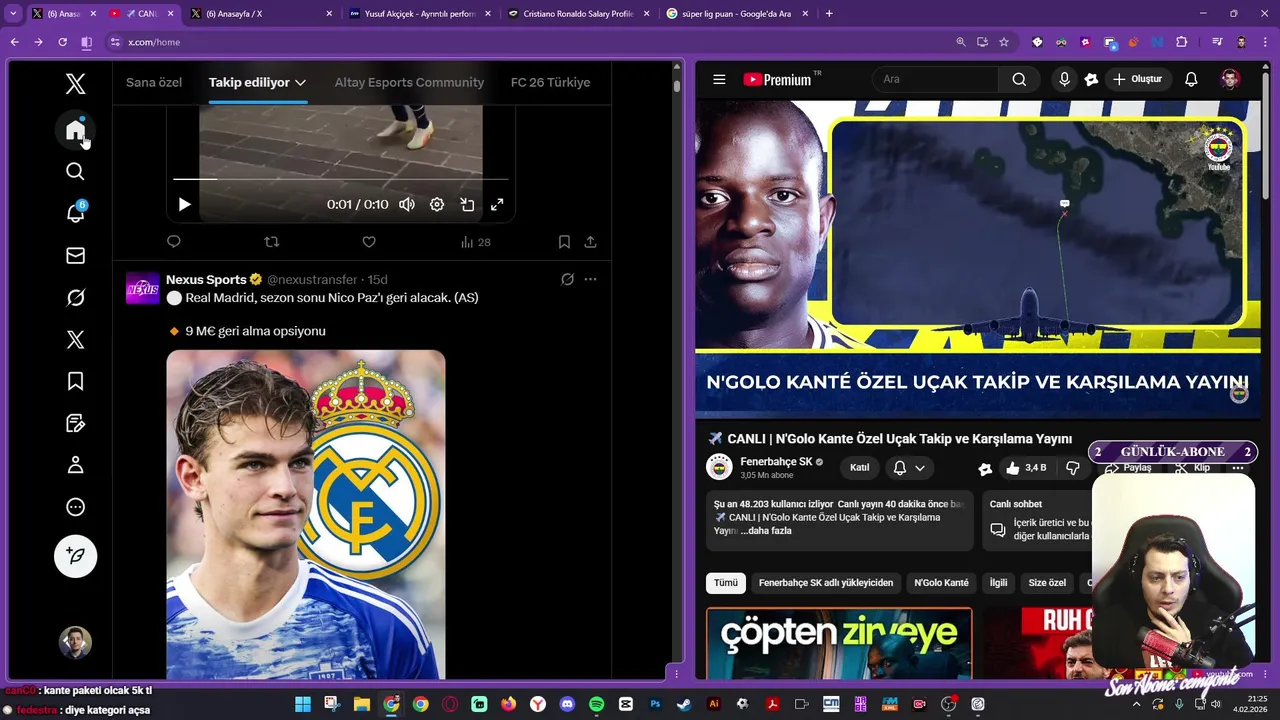
Task: Like the video tweet with heart
Action: tap(369, 242)
